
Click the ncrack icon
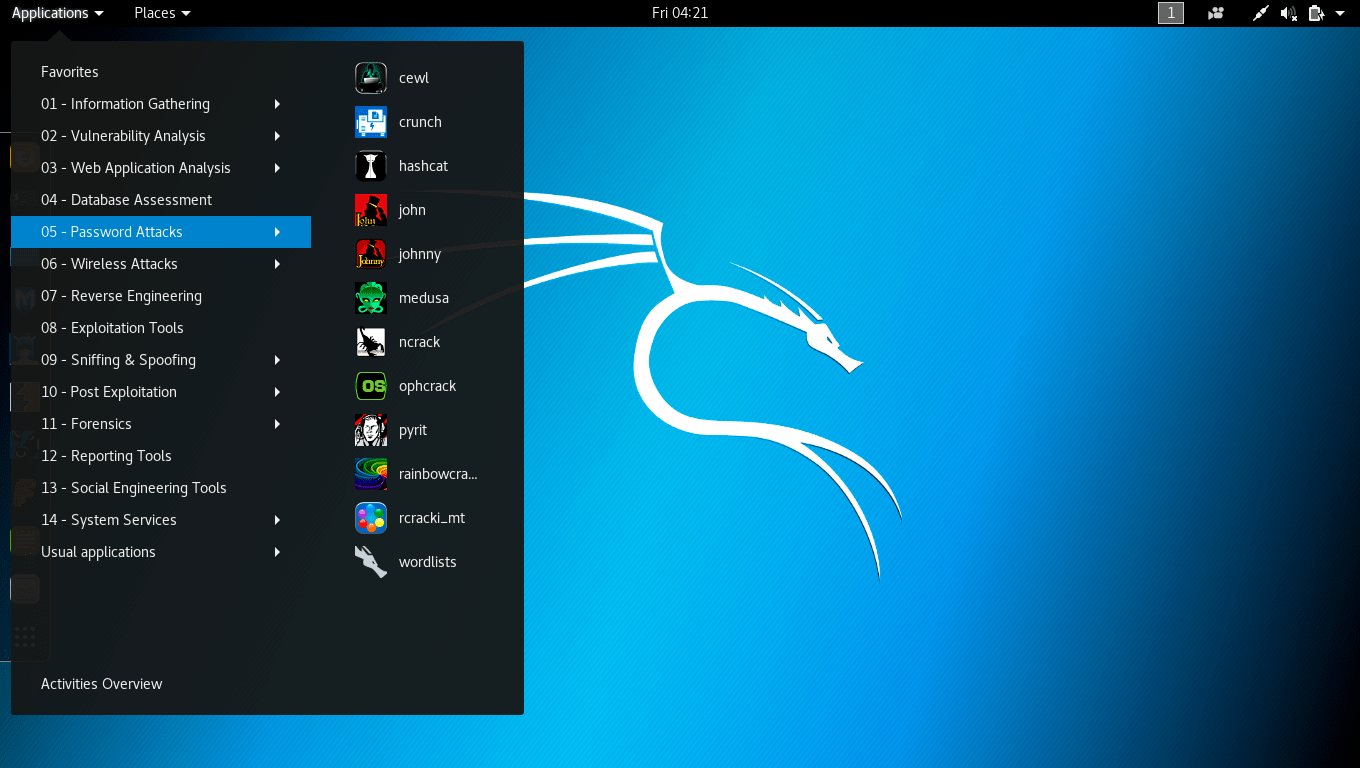[x=371, y=342]
